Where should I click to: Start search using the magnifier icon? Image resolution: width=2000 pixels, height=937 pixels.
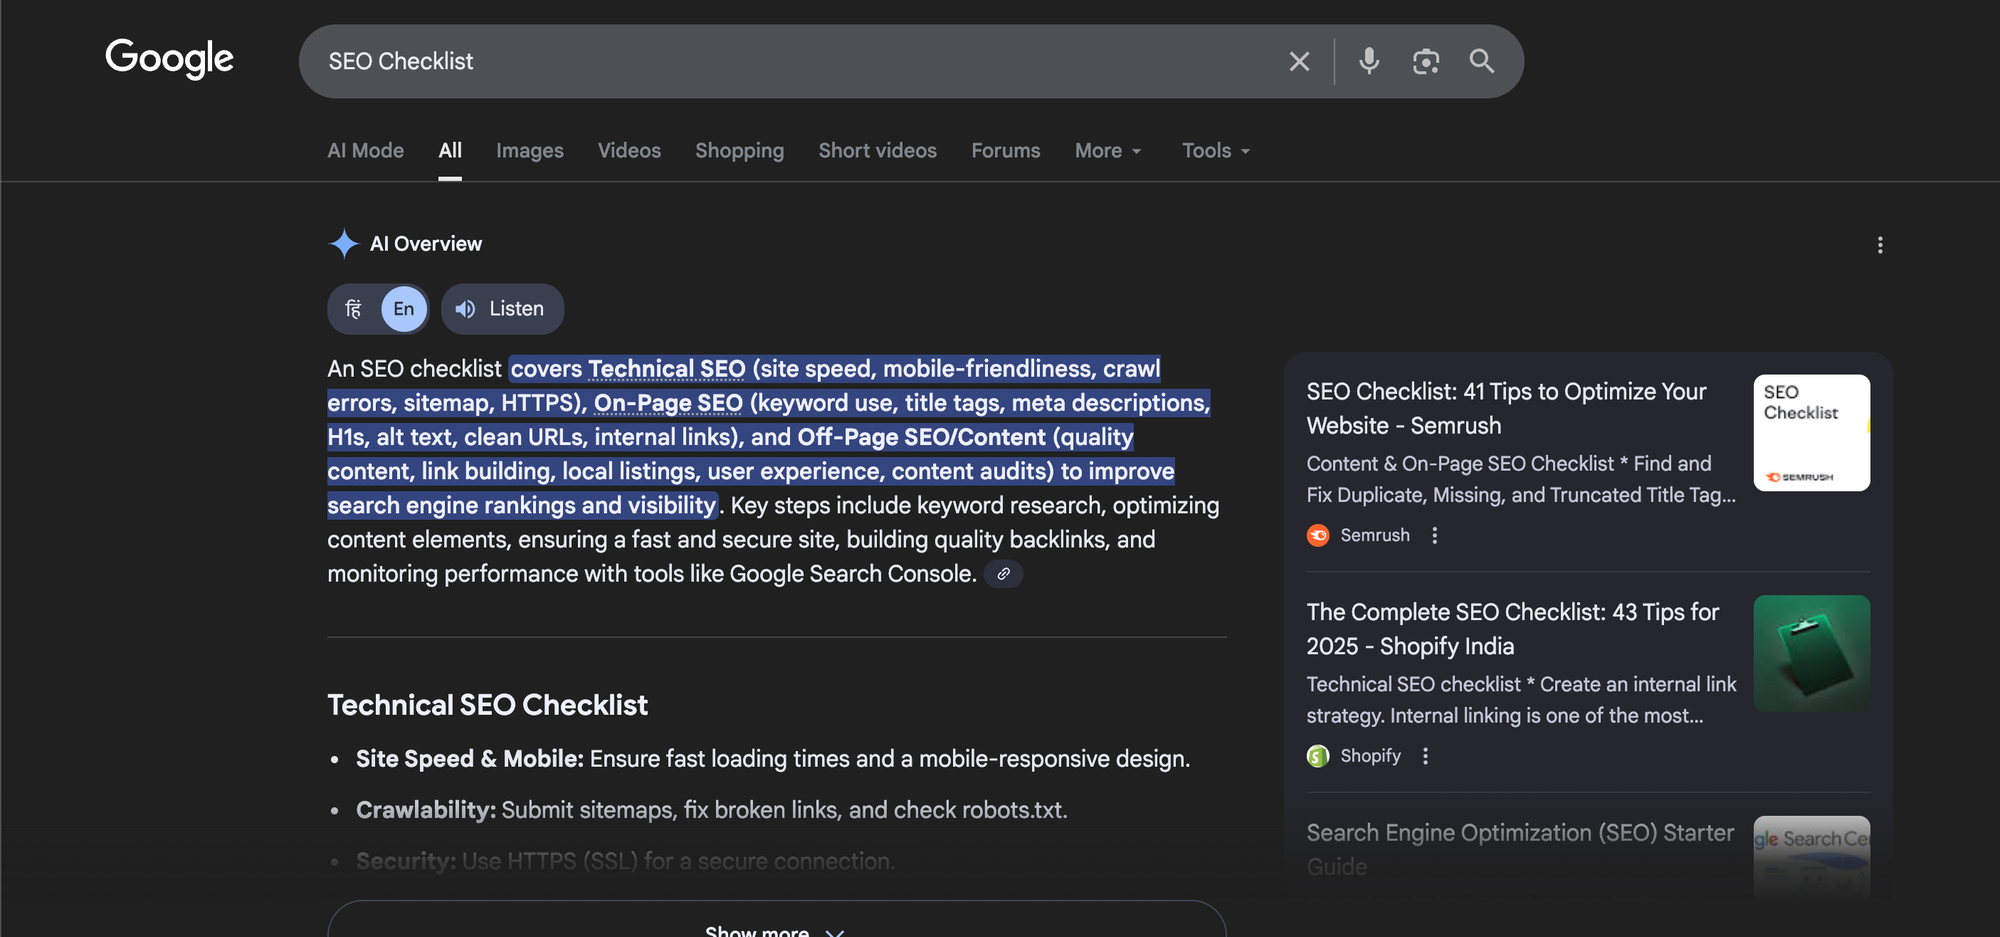(1482, 61)
